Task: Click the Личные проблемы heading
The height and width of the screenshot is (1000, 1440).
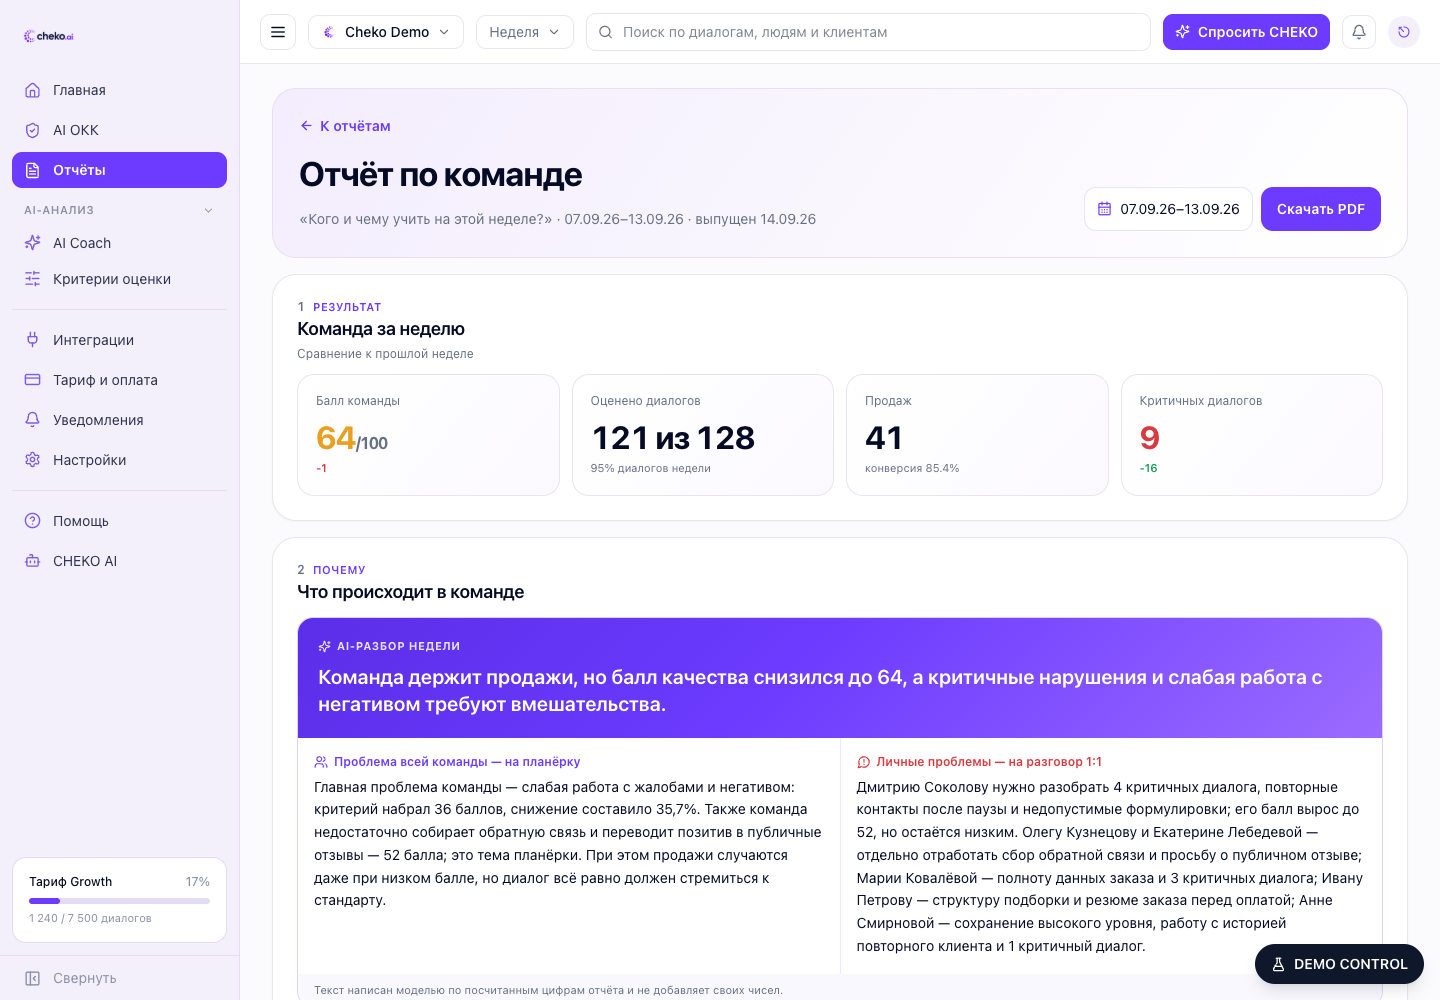Action: 989,762
